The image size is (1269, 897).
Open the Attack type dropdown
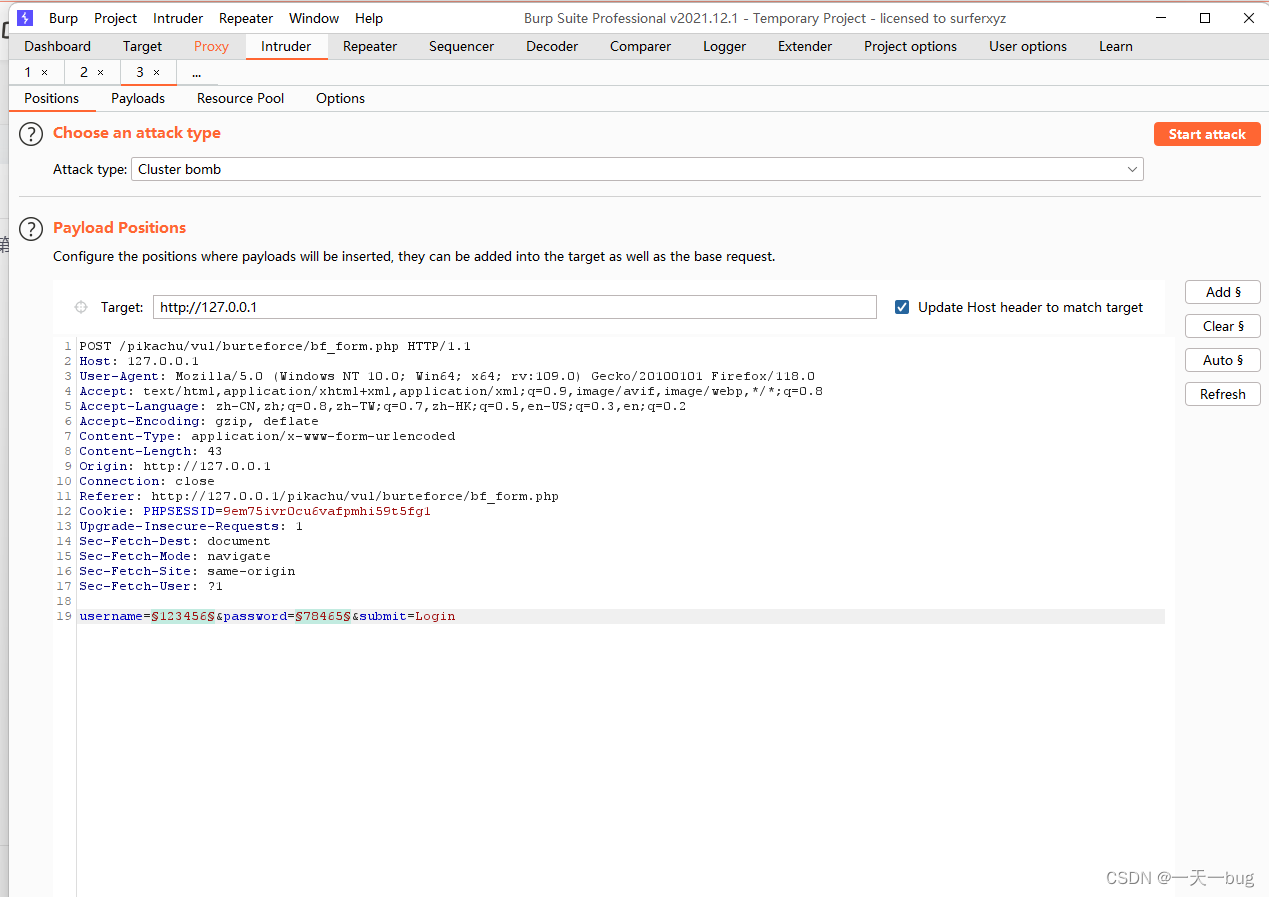coord(637,169)
